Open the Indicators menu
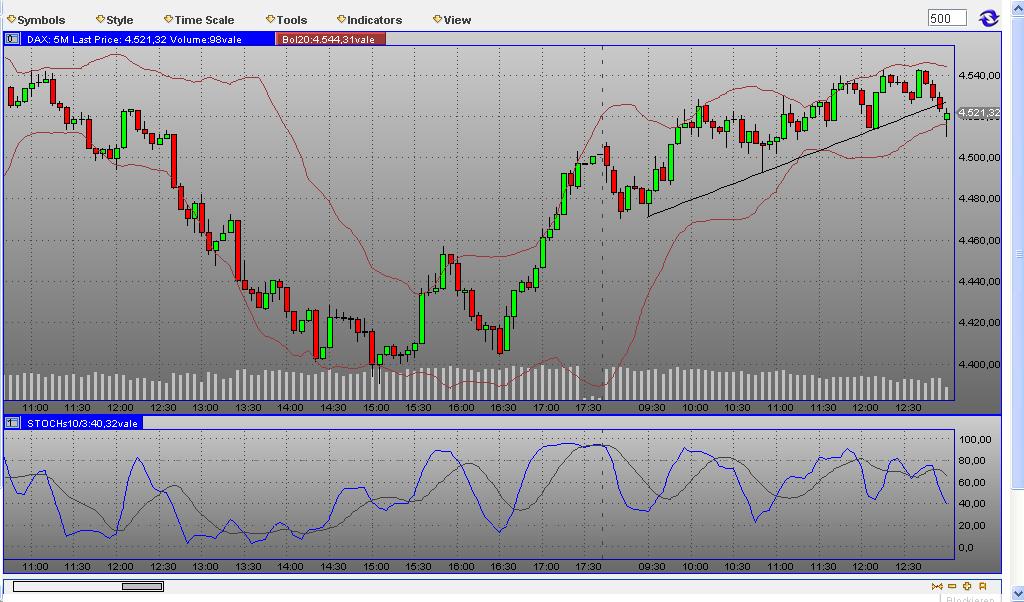The width and height of the screenshot is (1024, 602). tap(371, 19)
